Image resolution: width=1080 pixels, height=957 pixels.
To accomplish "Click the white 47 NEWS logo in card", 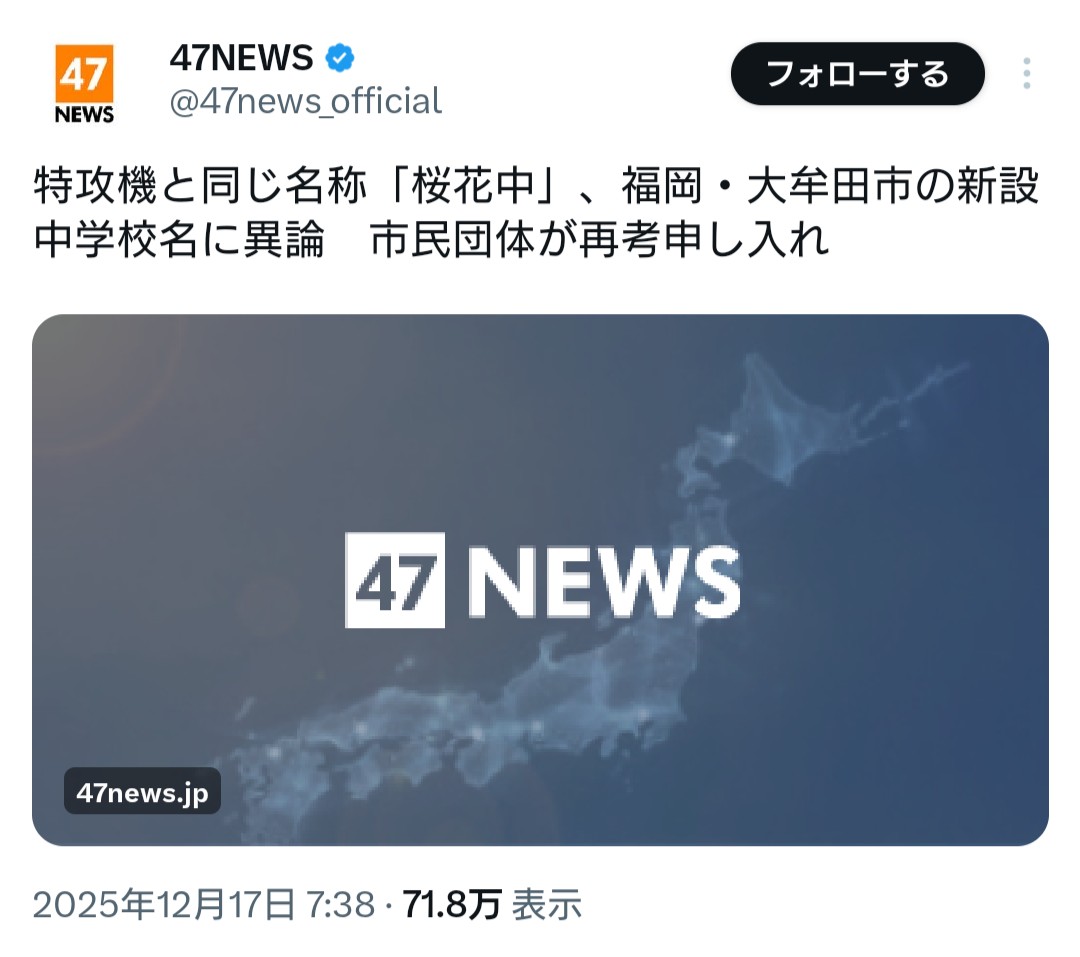I will pyautogui.click(x=542, y=580).
